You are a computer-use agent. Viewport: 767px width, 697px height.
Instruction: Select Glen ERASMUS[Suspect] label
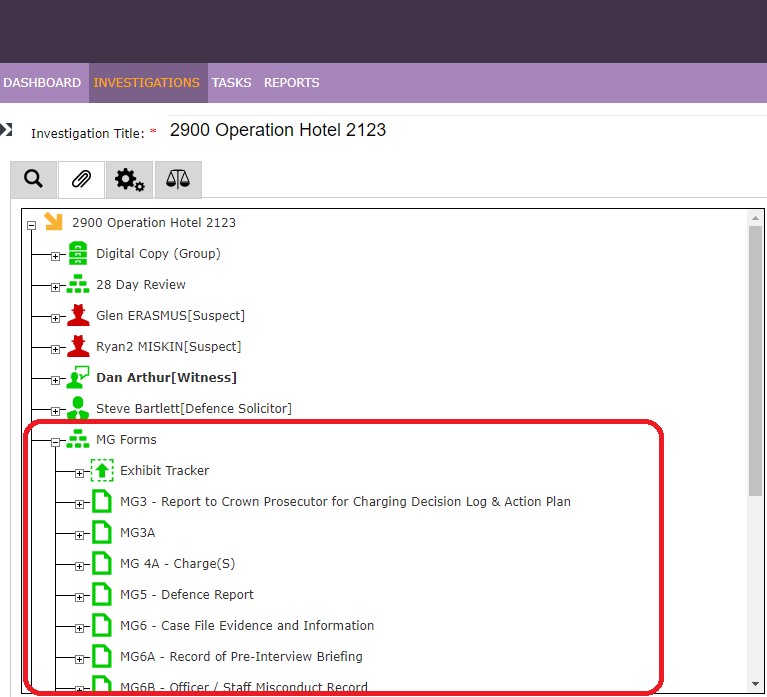pyautogui.click(x=170, y=315)
